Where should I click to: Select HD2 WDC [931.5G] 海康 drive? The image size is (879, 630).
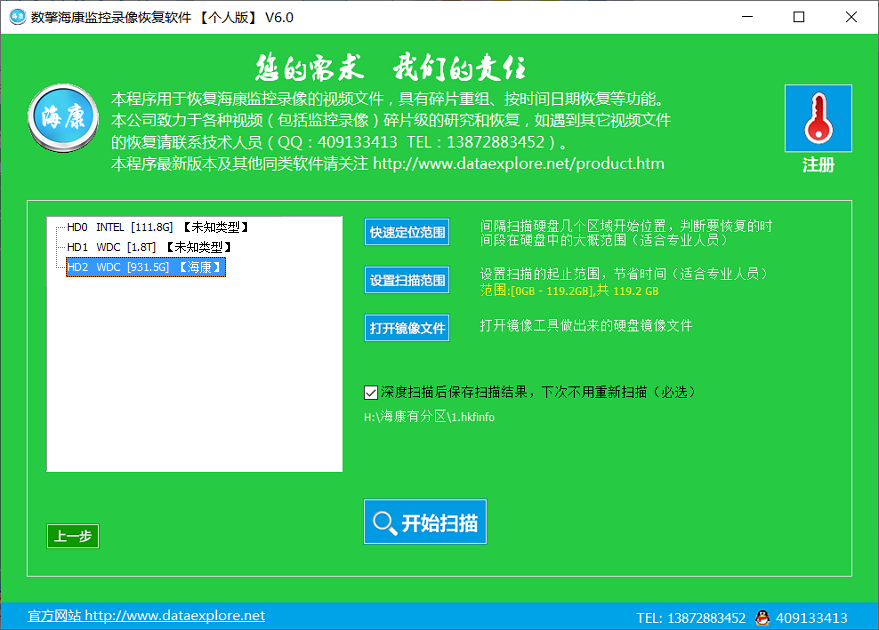click(146, 267)
